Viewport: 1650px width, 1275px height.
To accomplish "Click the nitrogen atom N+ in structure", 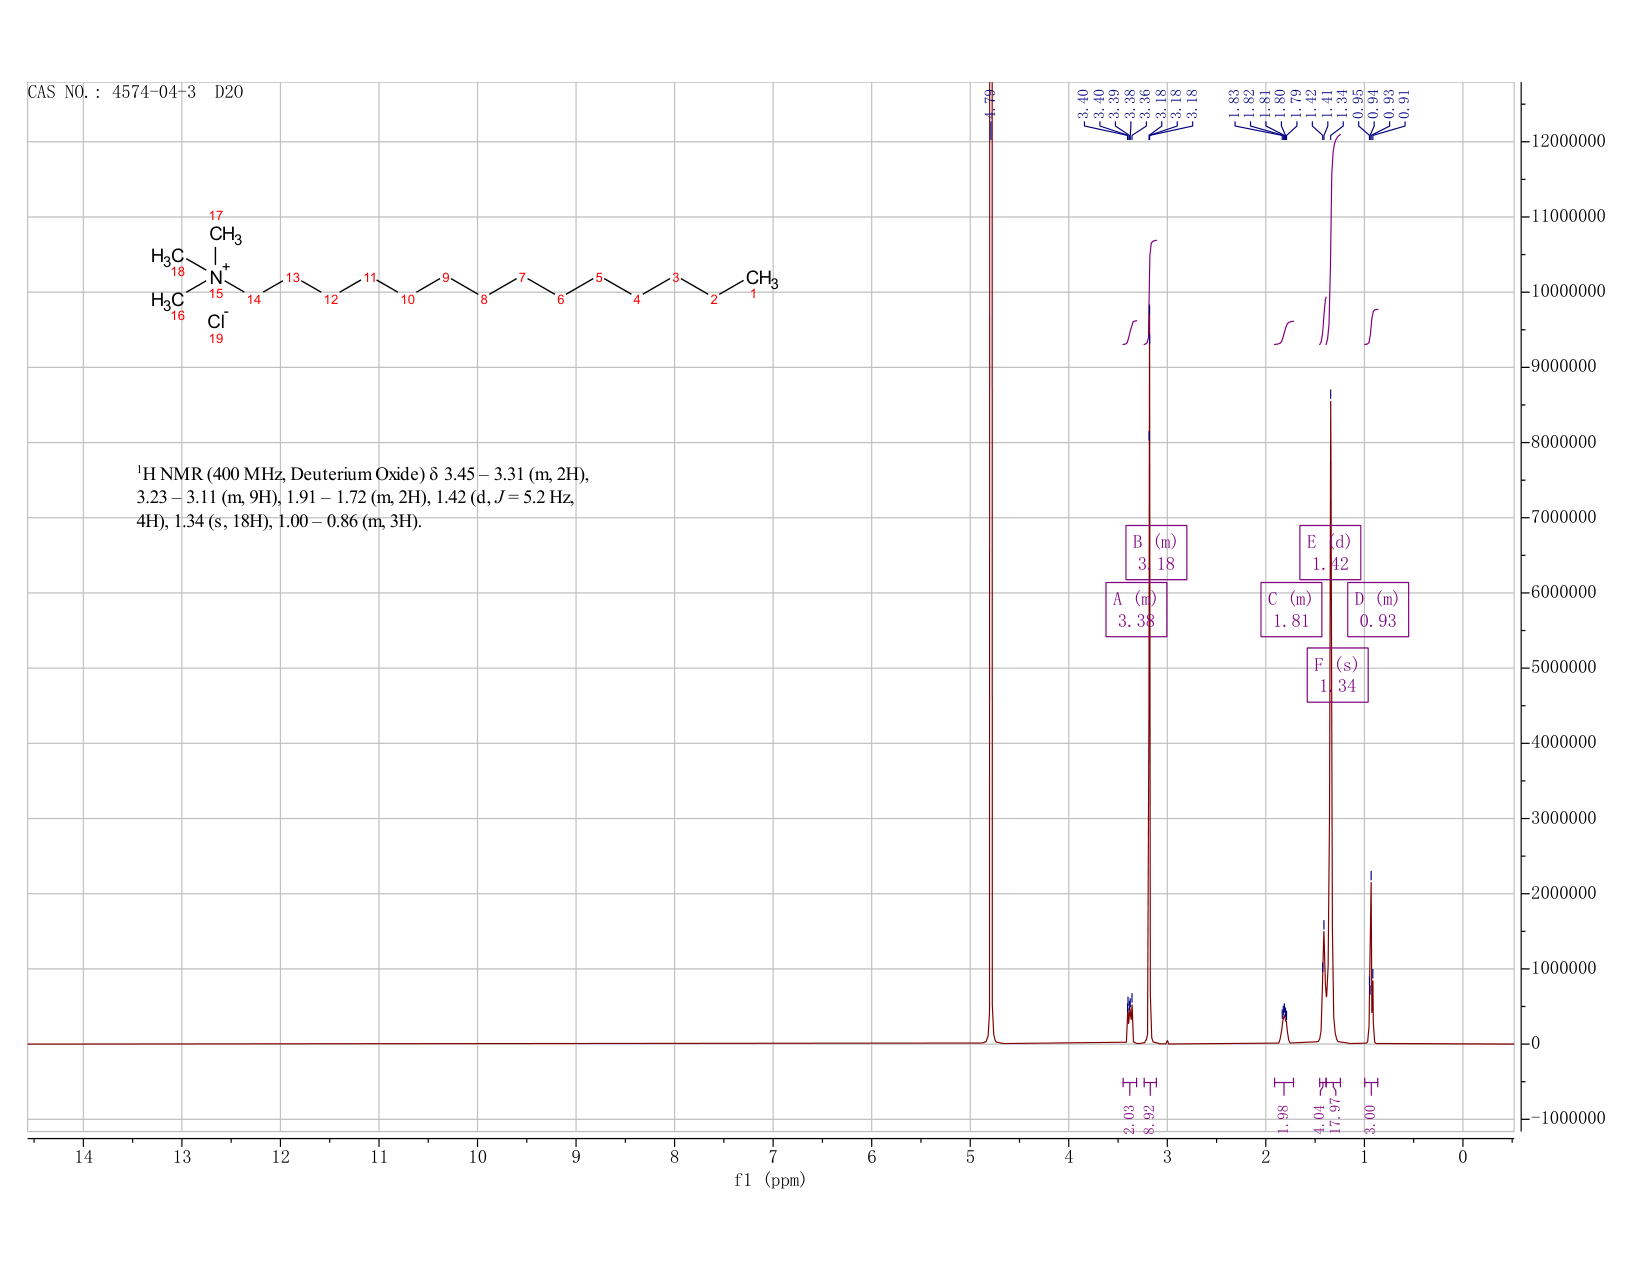I will click(218, 276).
